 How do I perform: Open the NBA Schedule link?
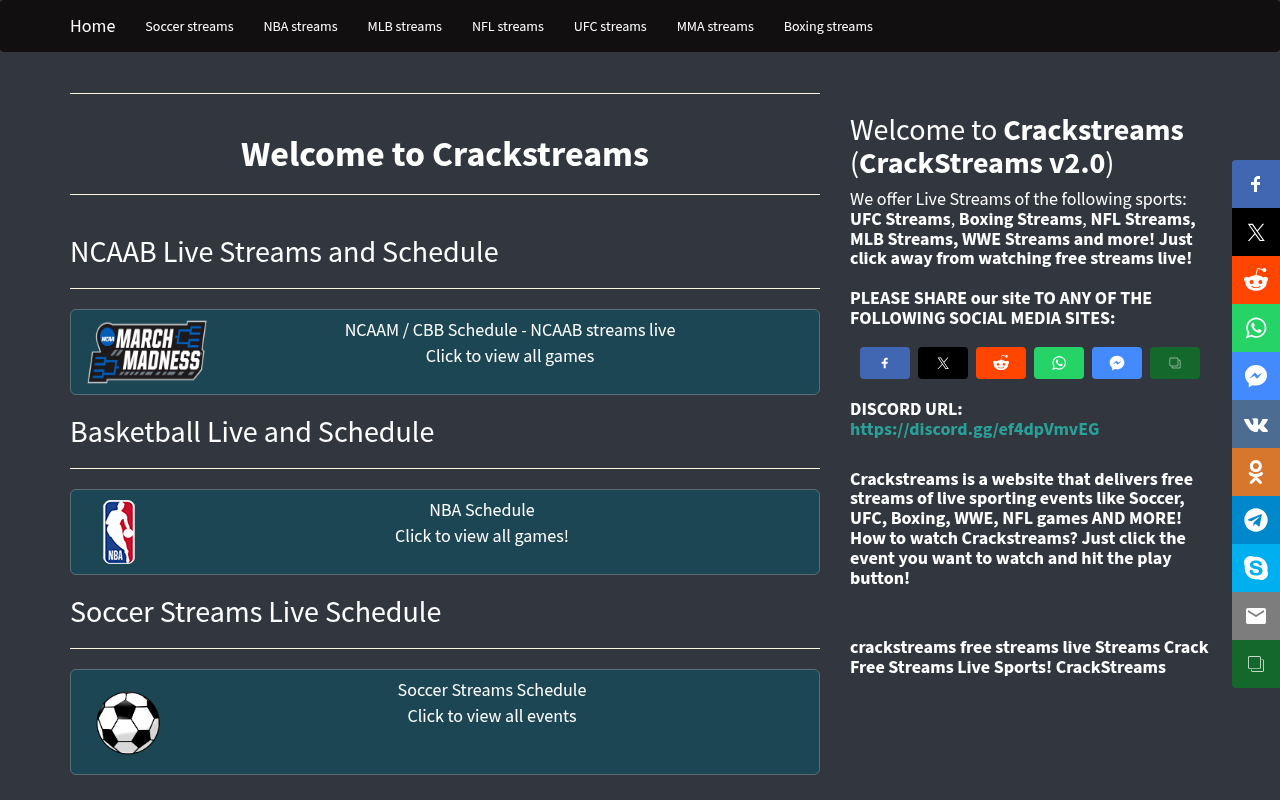point(482,510)
